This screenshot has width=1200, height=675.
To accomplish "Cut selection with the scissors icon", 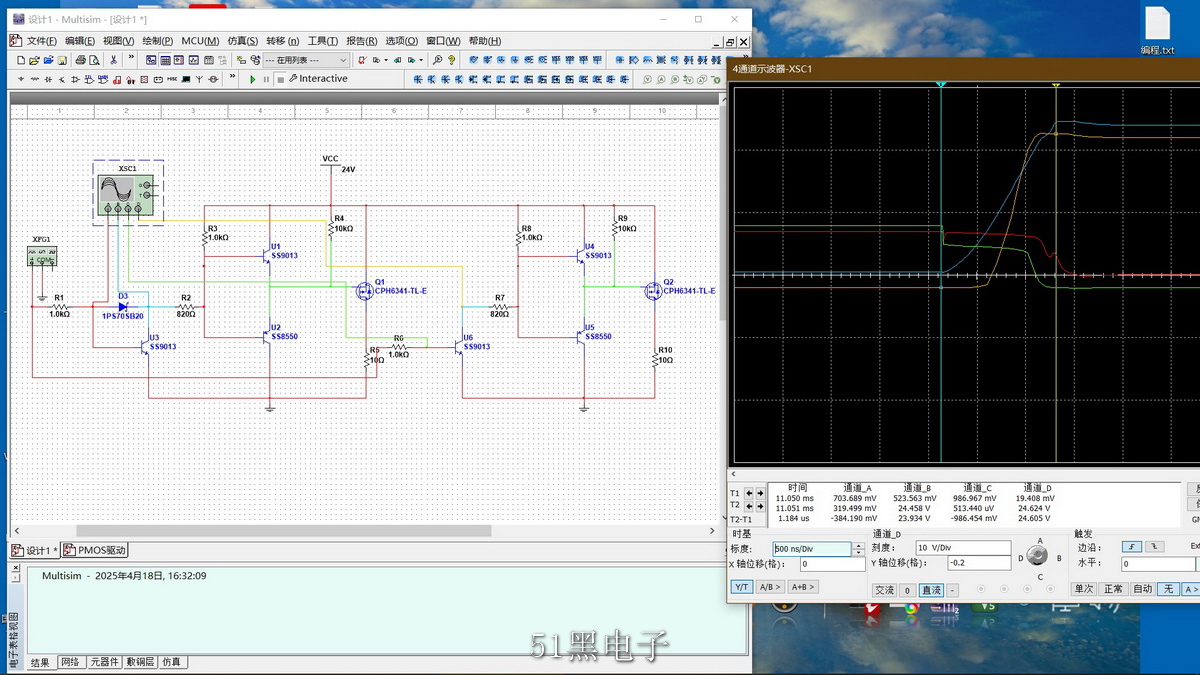I will click(x=113, y=60).
